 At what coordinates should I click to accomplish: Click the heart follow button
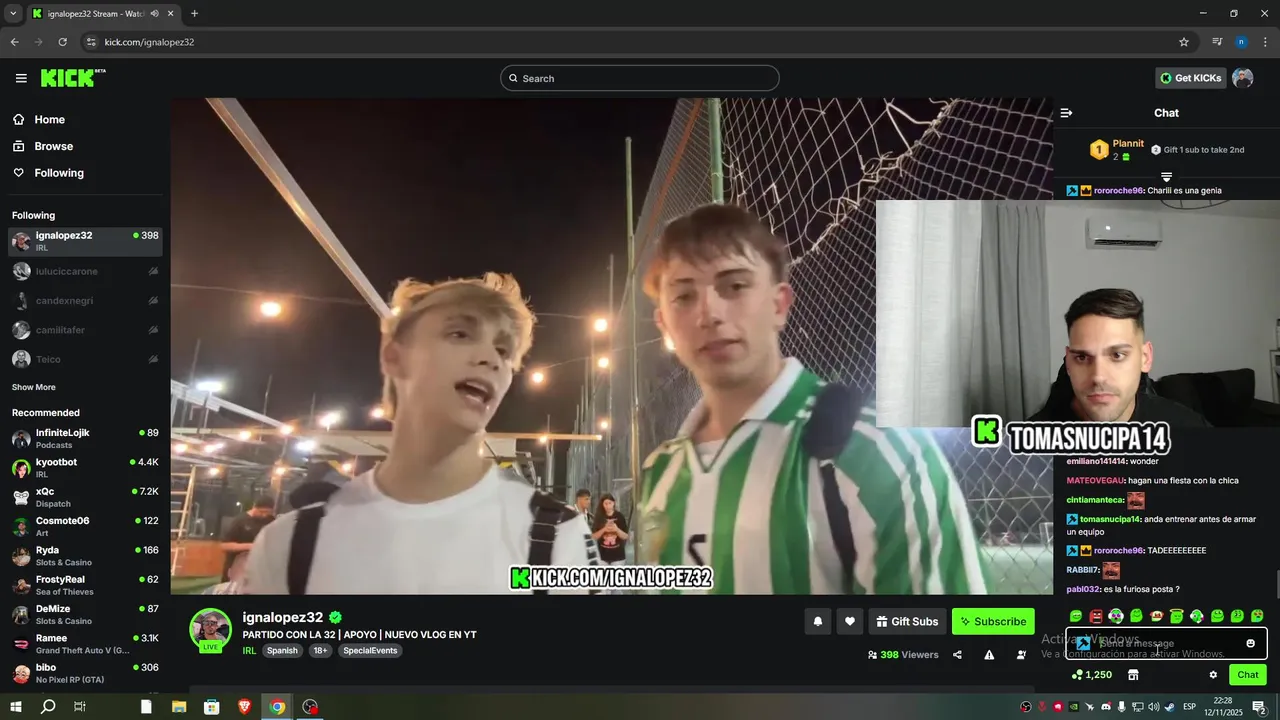click(850, 621)
